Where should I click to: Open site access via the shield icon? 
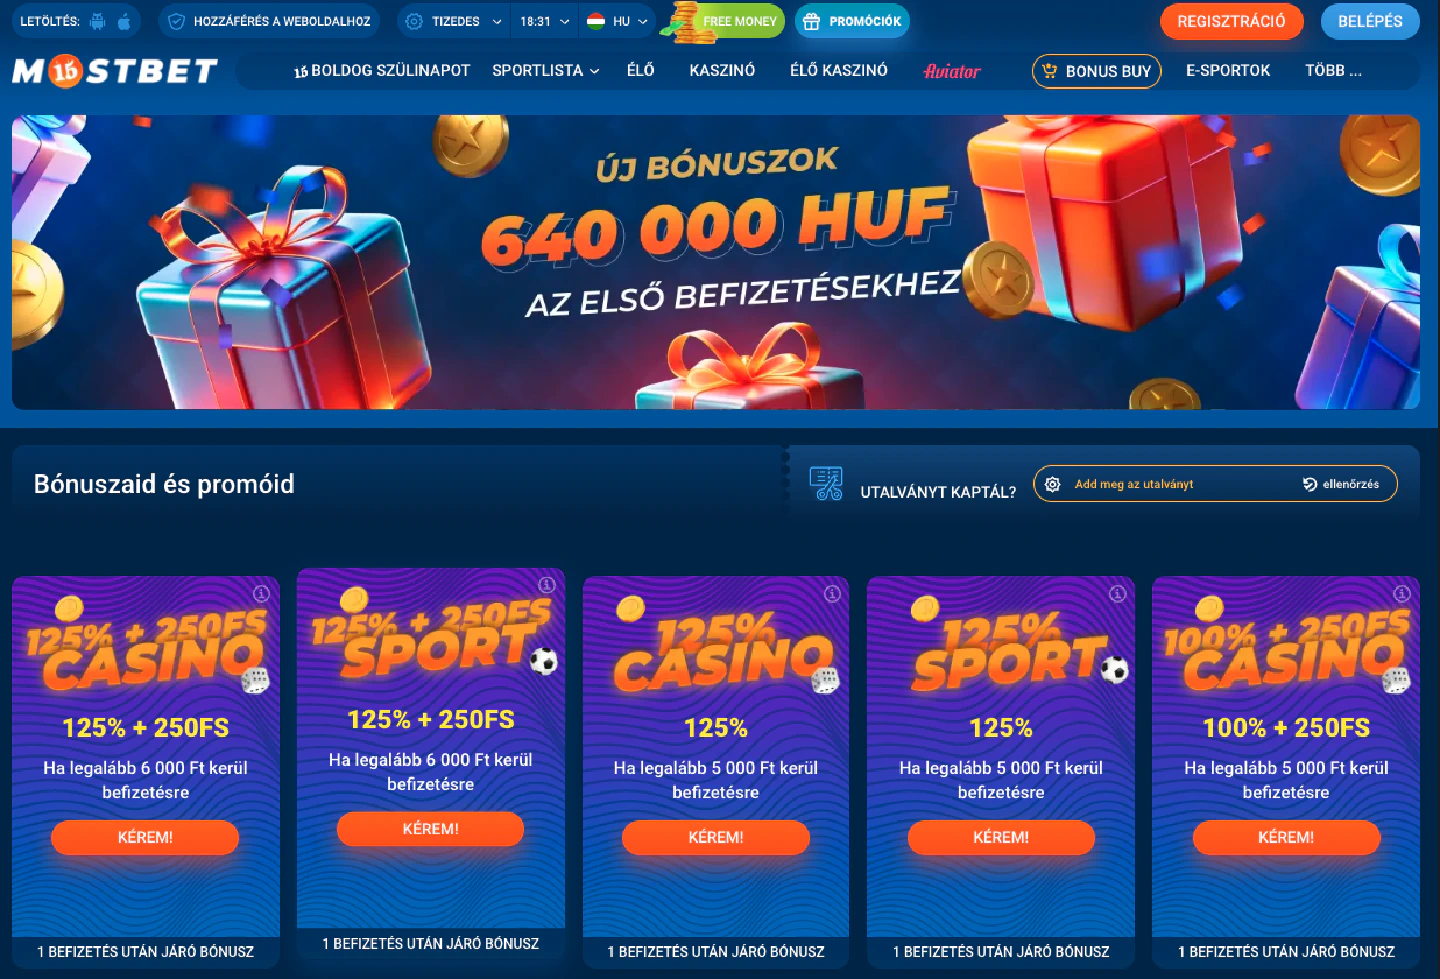pos(177,21)
